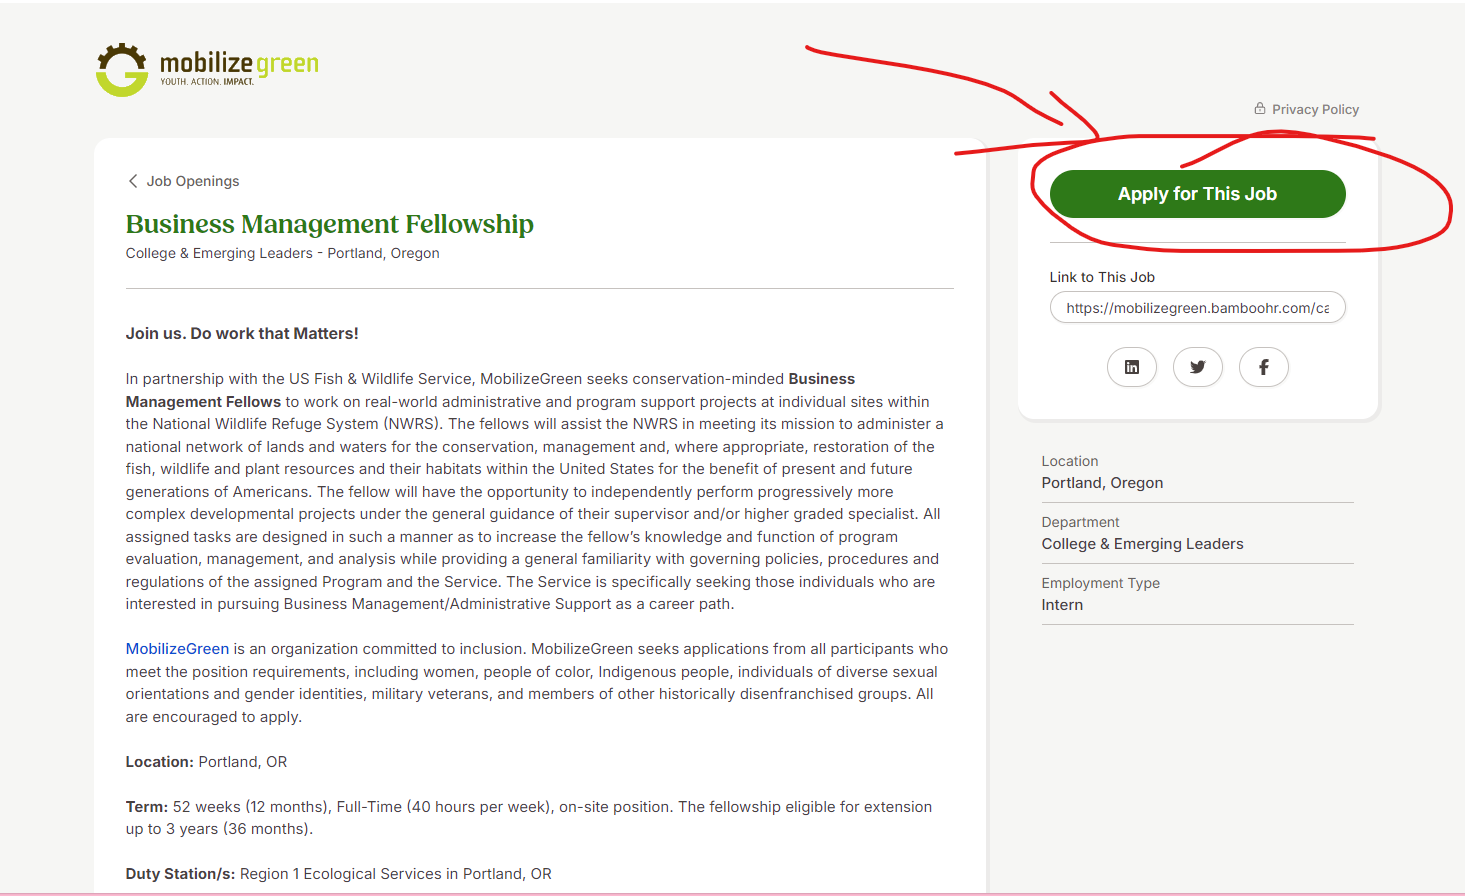Click the Department value College & Emerging Leaders
The height and width of the screenshot is (896, 1465).
[1142, 544]
